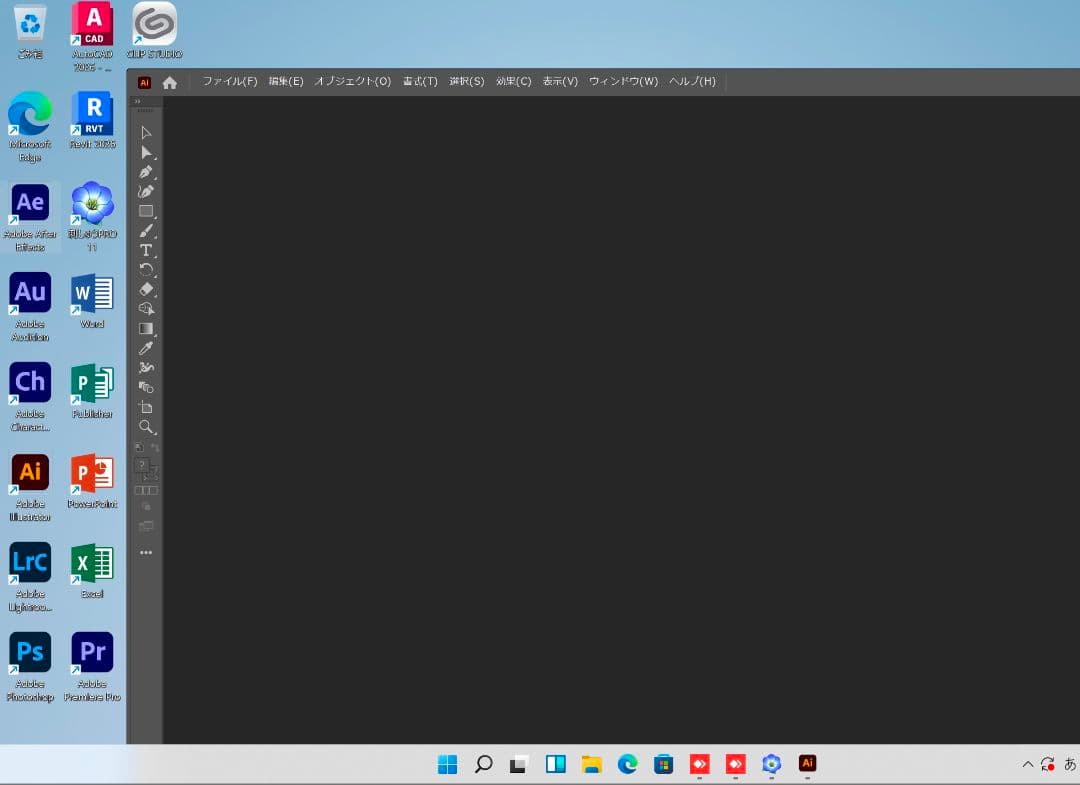Select the Type tool
1080x785 pixels.
coord(146,250)
